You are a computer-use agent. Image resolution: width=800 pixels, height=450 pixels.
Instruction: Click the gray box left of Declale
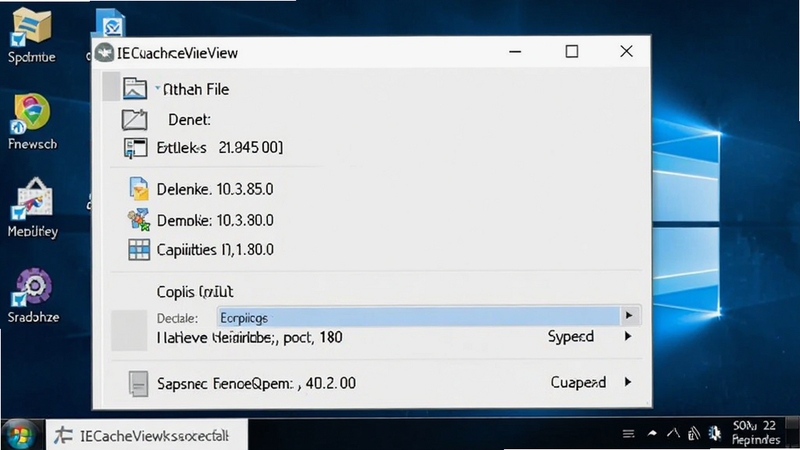coord(129,330)
